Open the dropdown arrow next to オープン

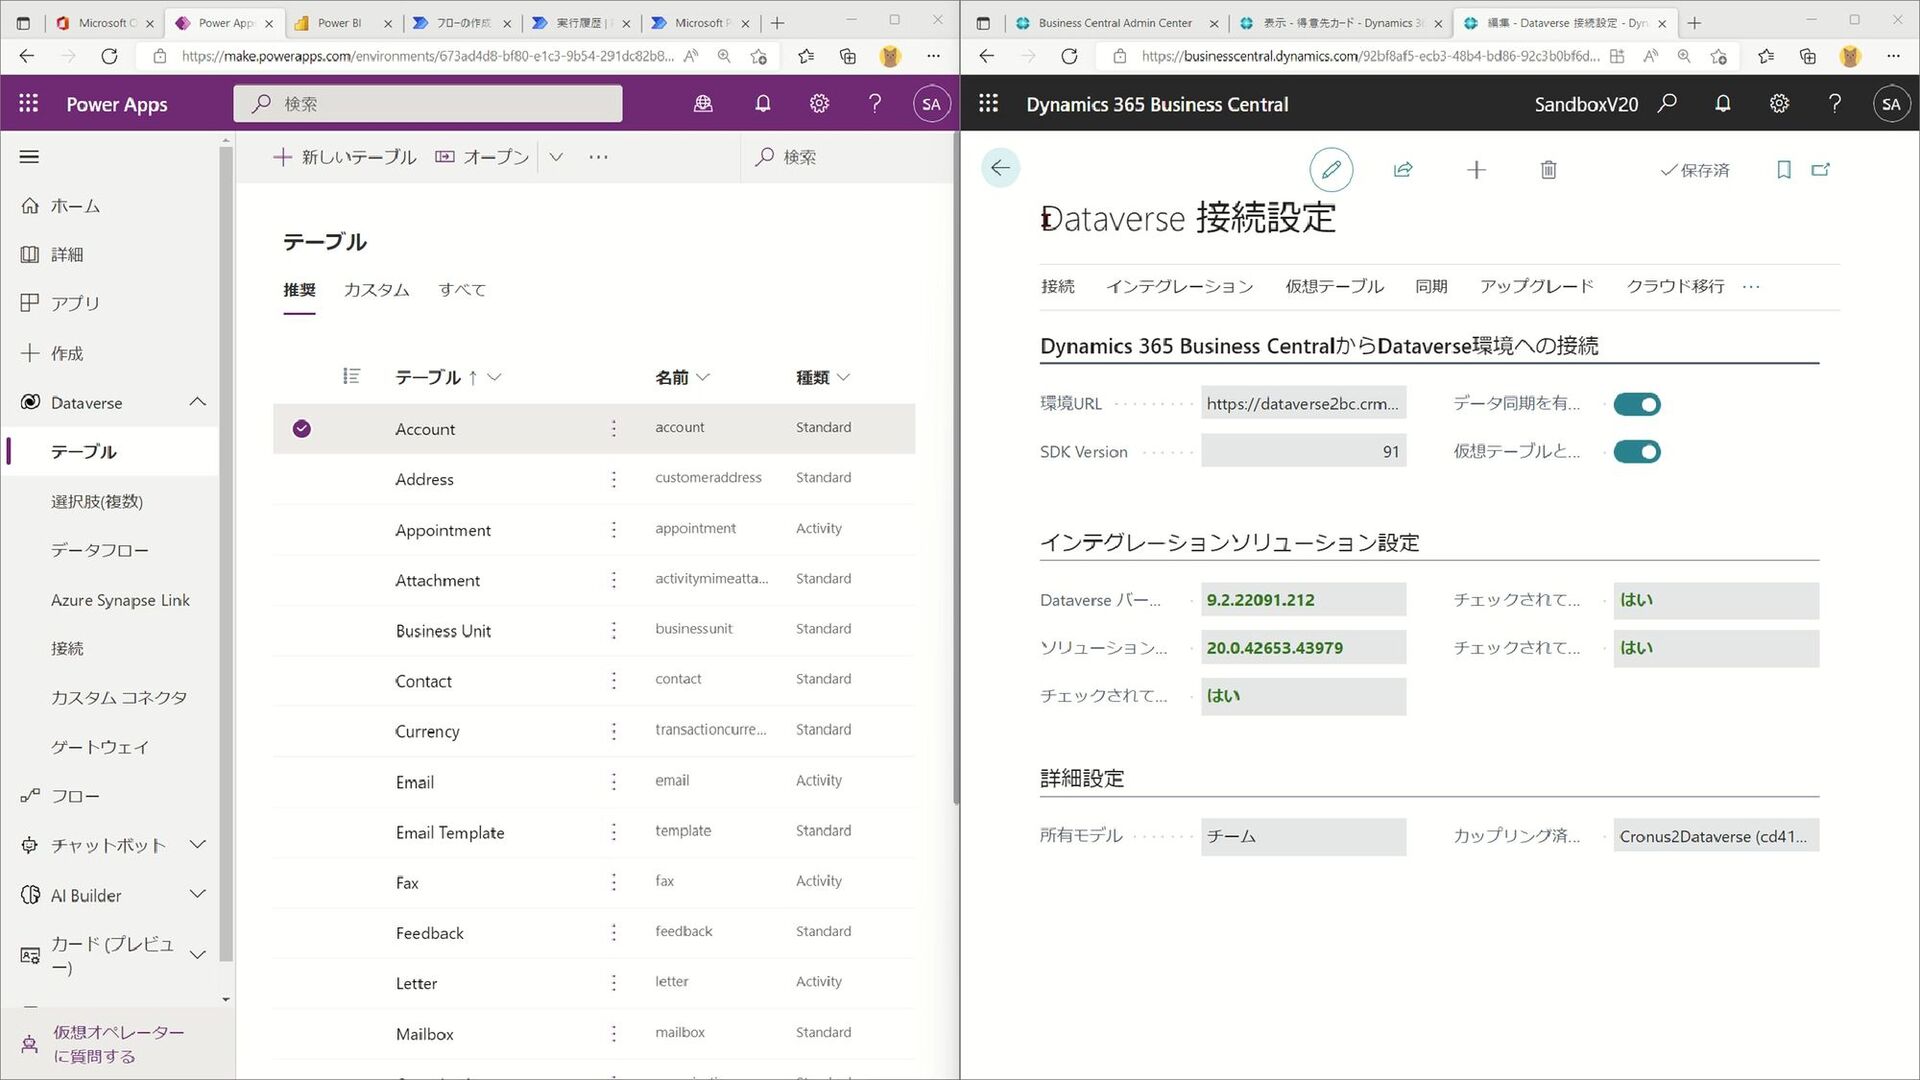pos(556,157)
